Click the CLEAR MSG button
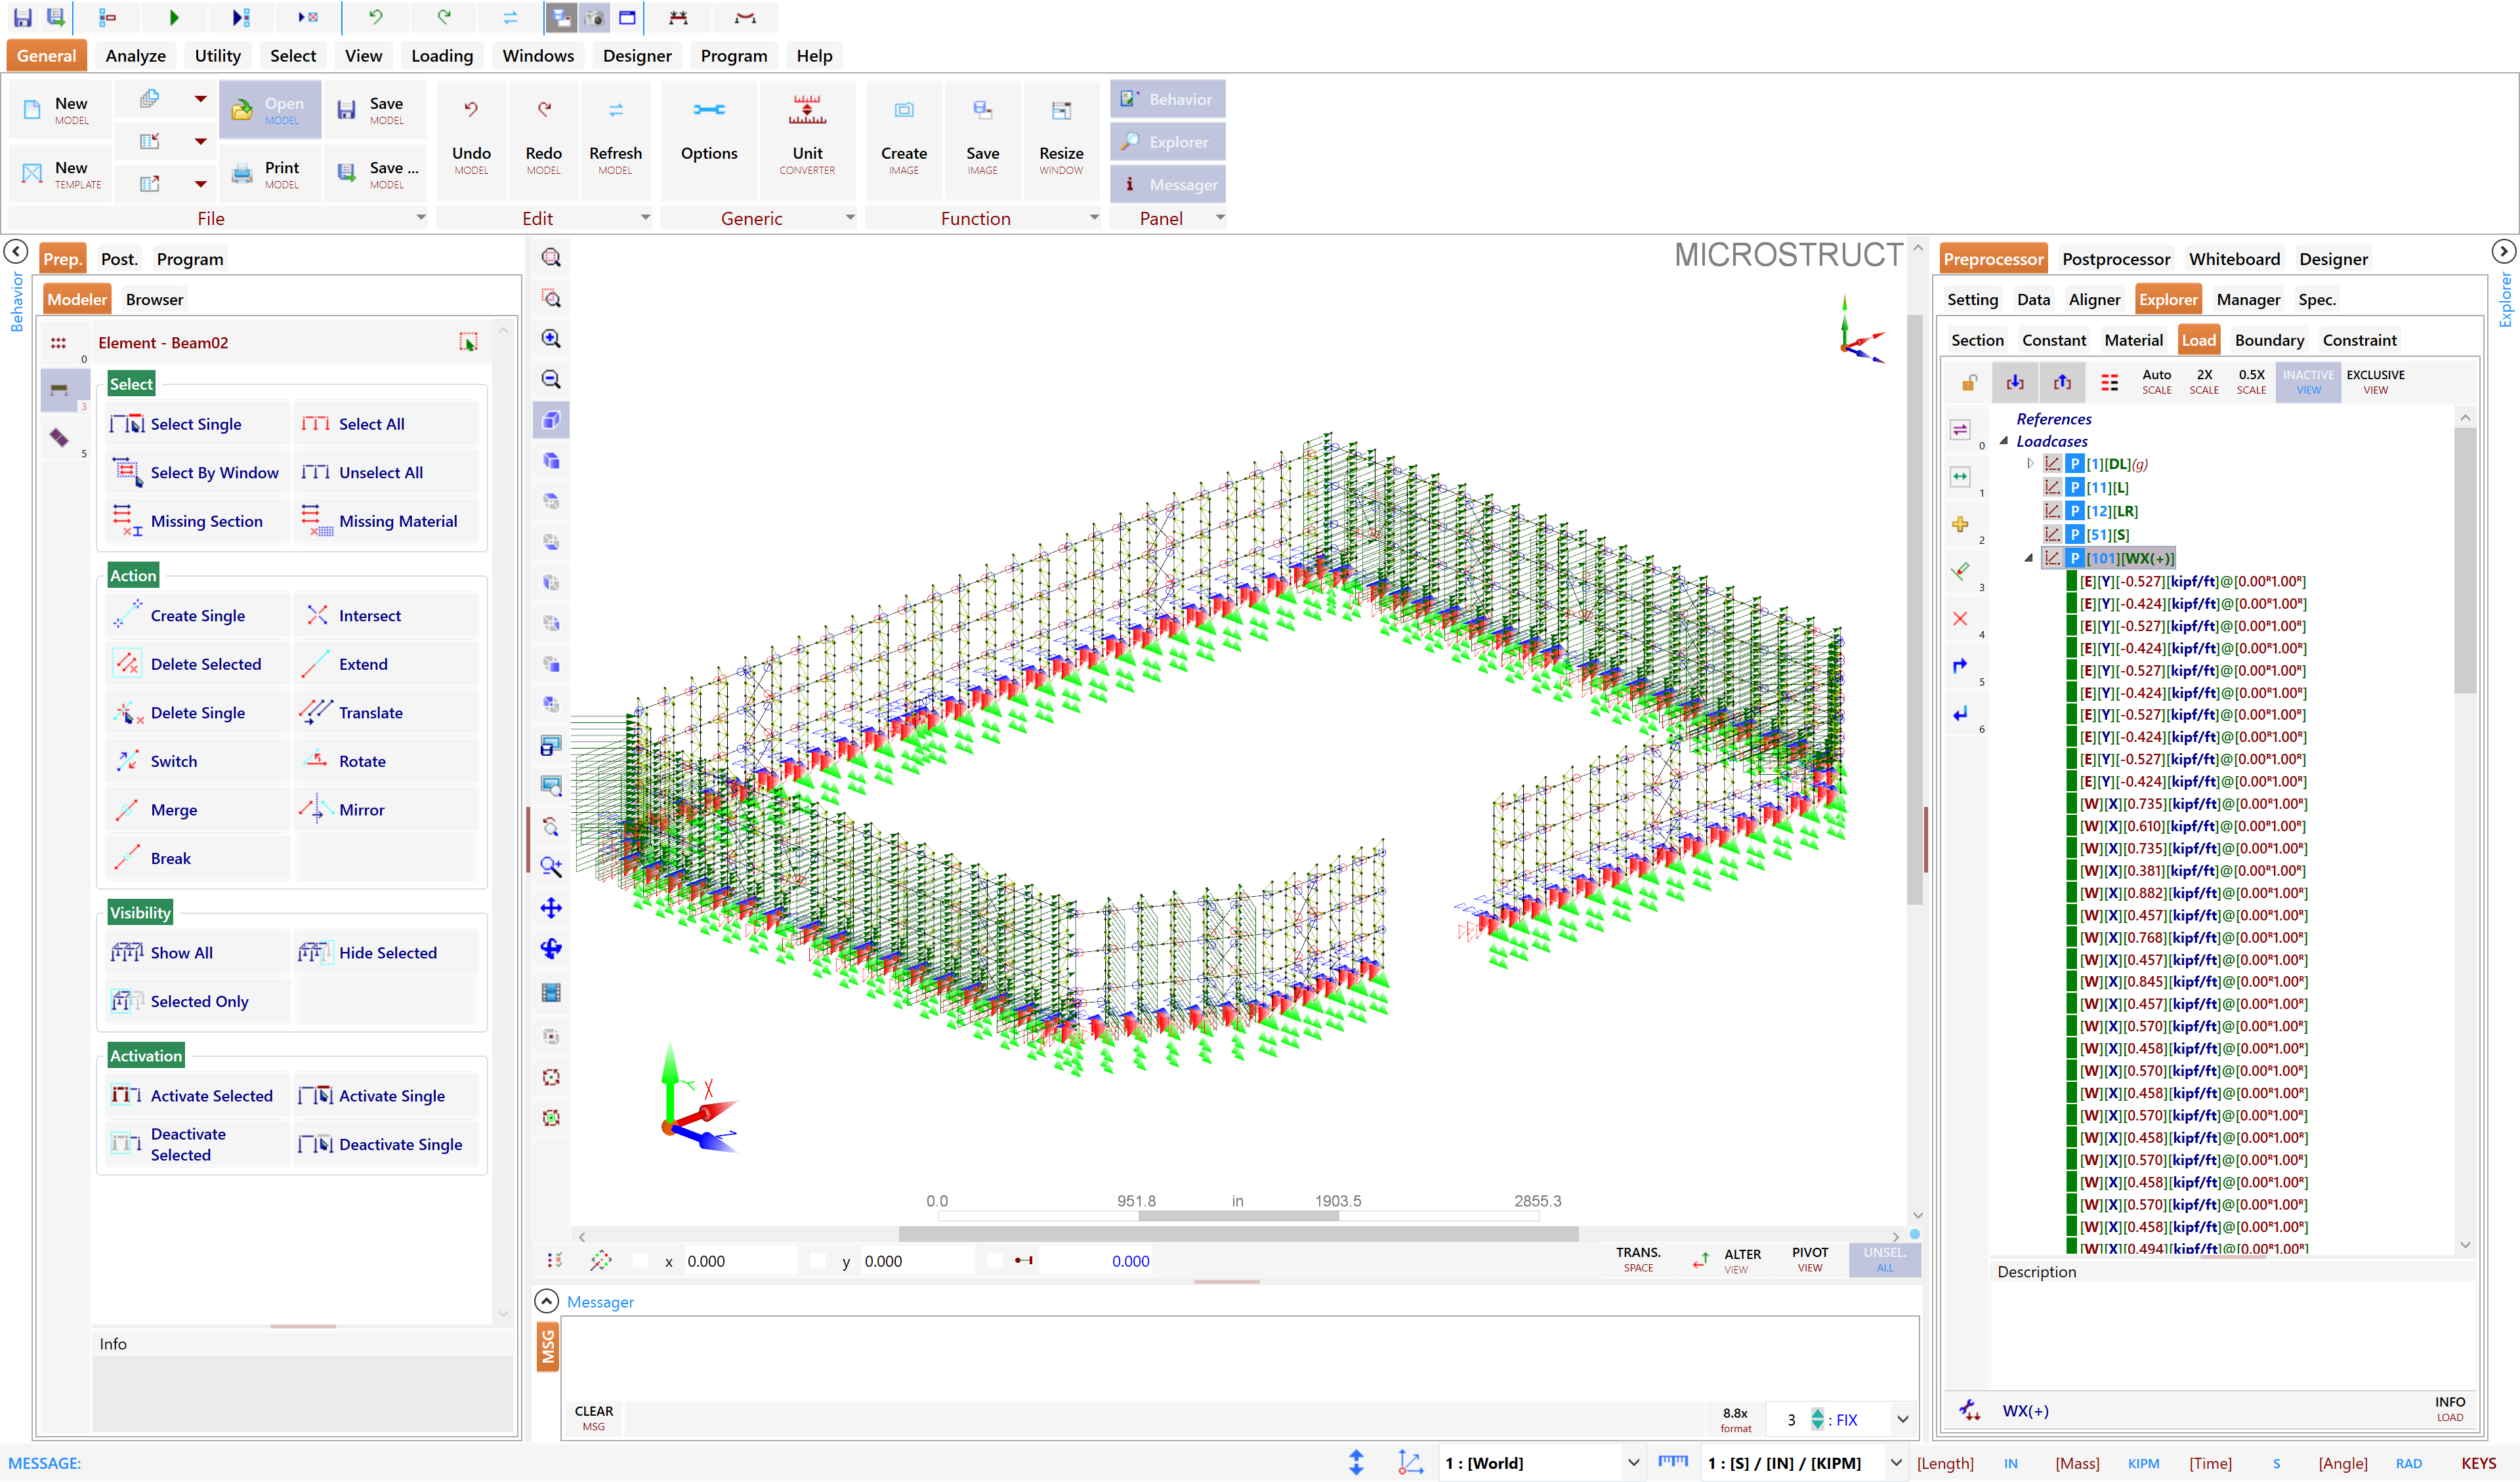This screenshot has width=2520, height=1482. (594, 1418)
